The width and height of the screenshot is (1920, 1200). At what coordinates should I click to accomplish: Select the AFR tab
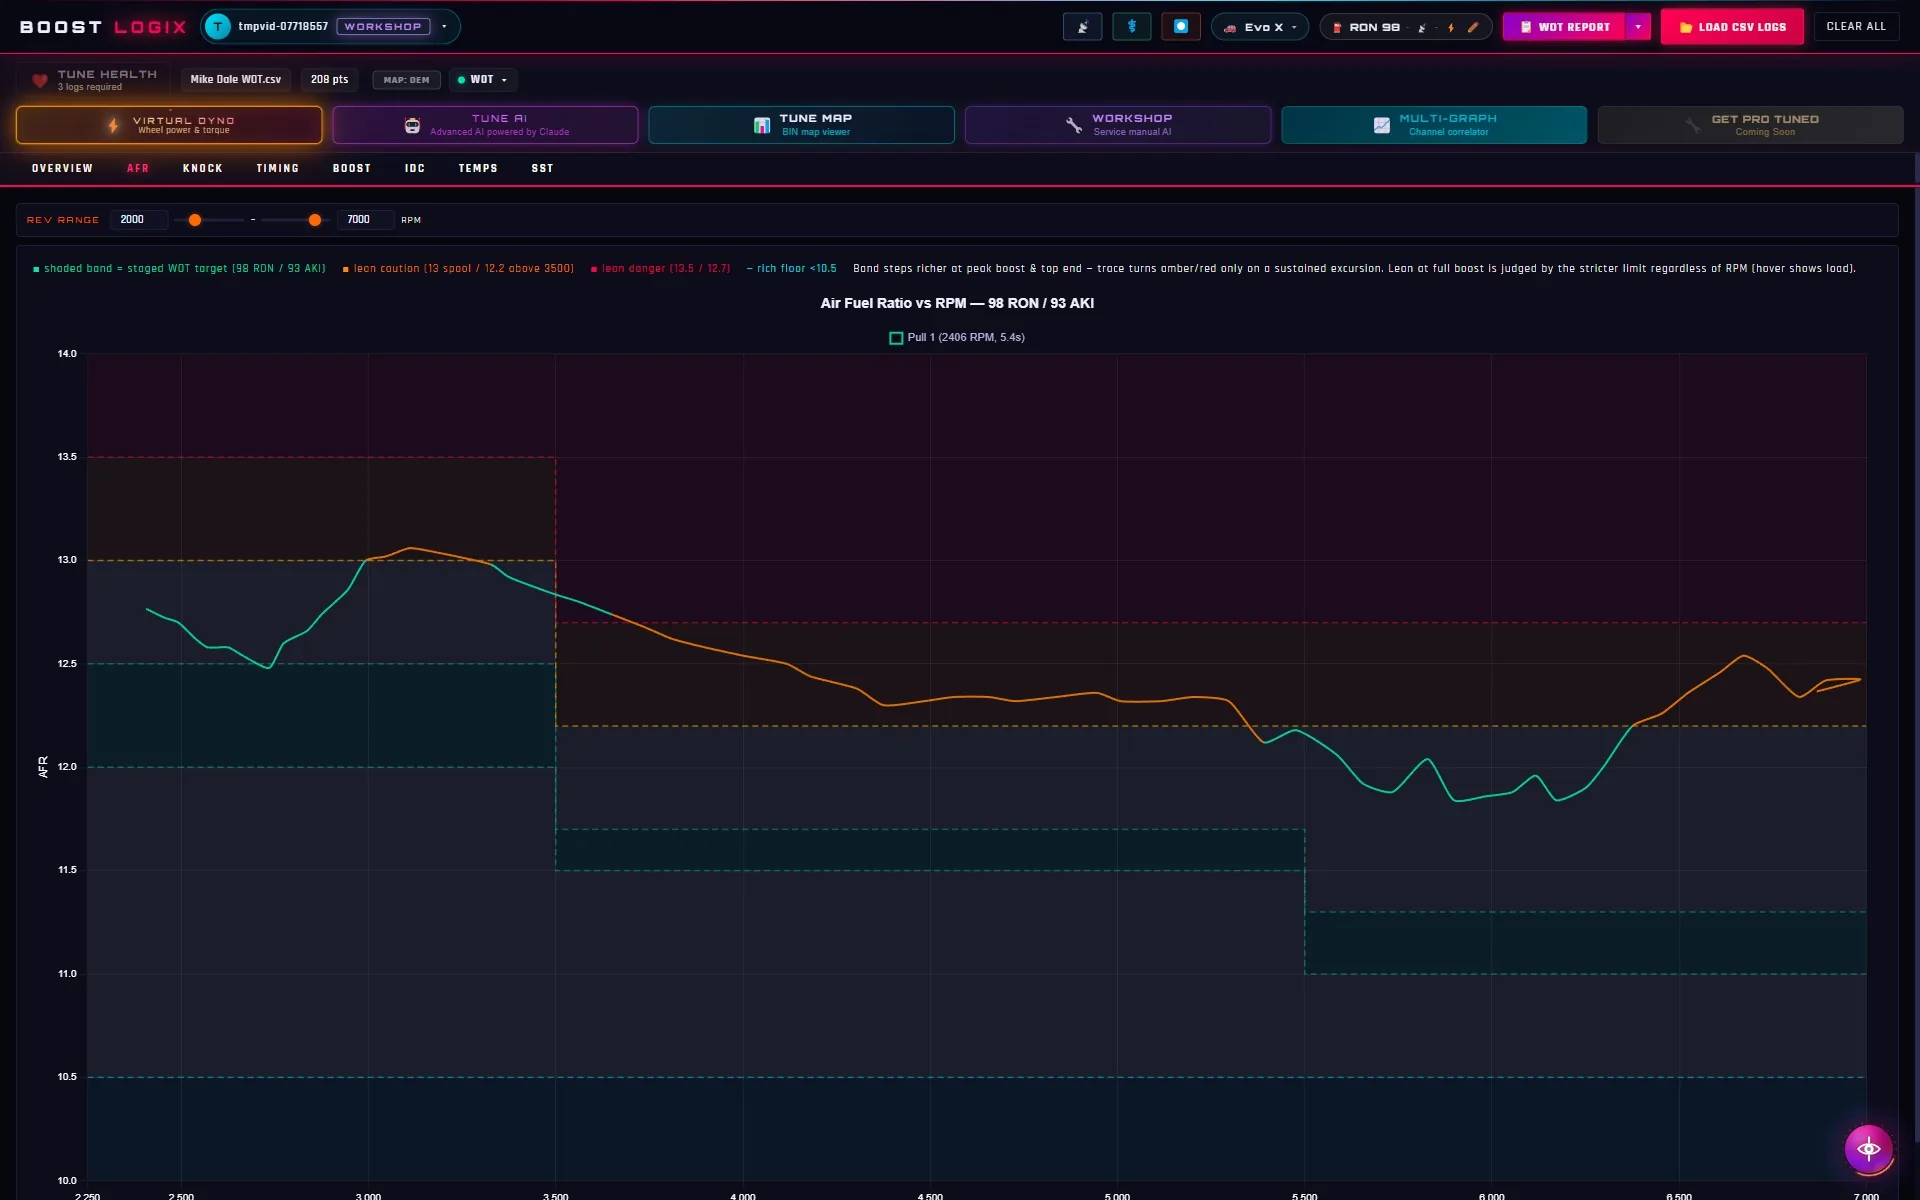pyautogui.click(x=138, y=168)
